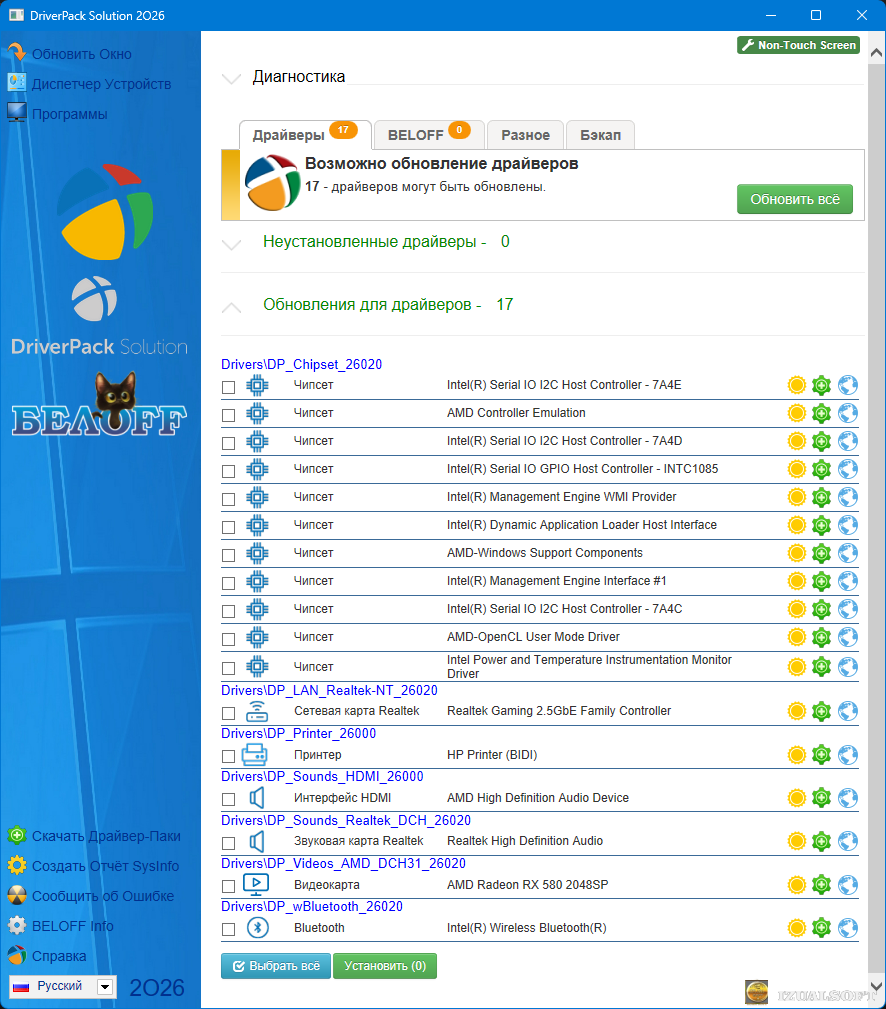Click the Non-Touch Screen wrench badge

(798, 45)
